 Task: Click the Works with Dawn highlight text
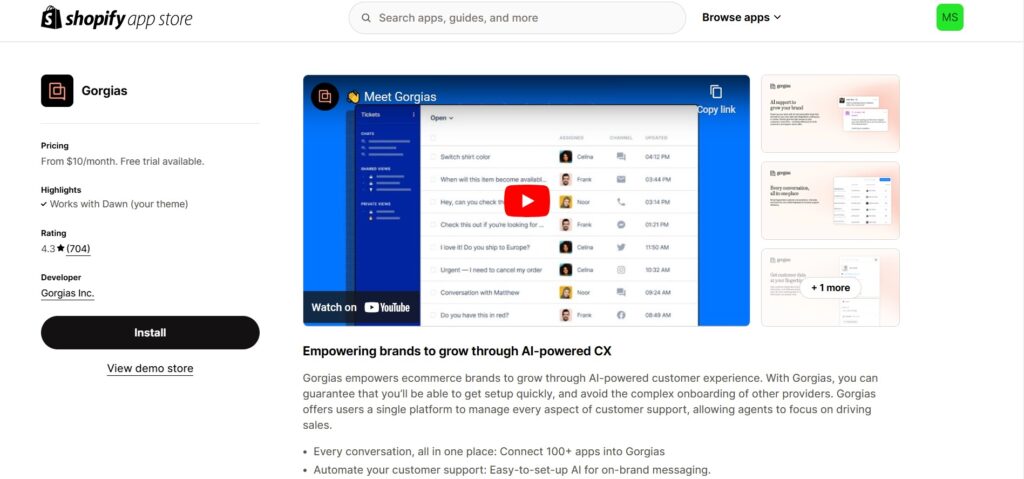point(119,204)
